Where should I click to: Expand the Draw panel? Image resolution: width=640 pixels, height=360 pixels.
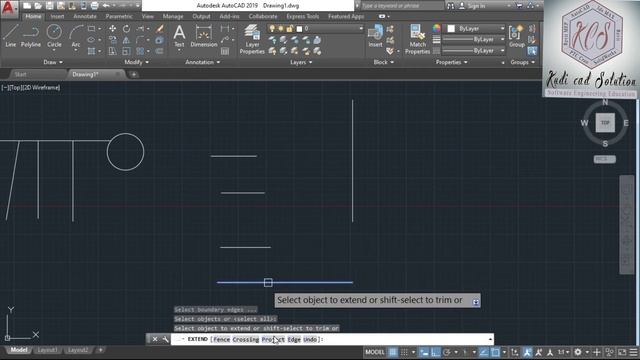point(53,62)
